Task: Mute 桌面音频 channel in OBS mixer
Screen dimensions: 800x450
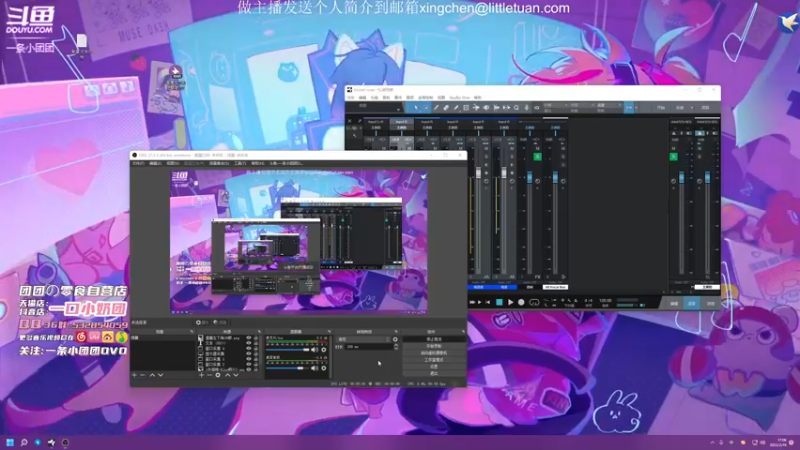Action: pyautogui.click(x=314, y=368)
